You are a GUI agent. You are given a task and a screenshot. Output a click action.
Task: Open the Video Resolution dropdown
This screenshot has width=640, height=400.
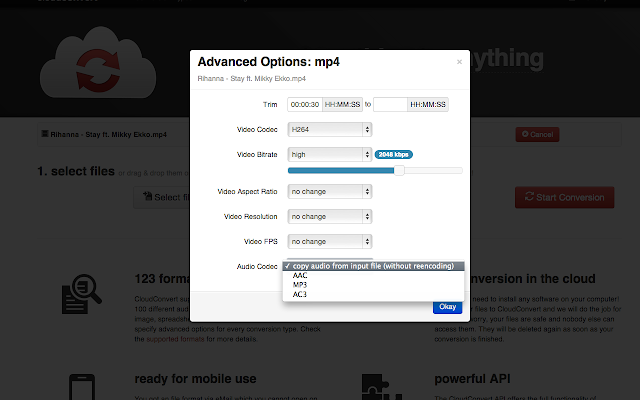tap(330, 217)
